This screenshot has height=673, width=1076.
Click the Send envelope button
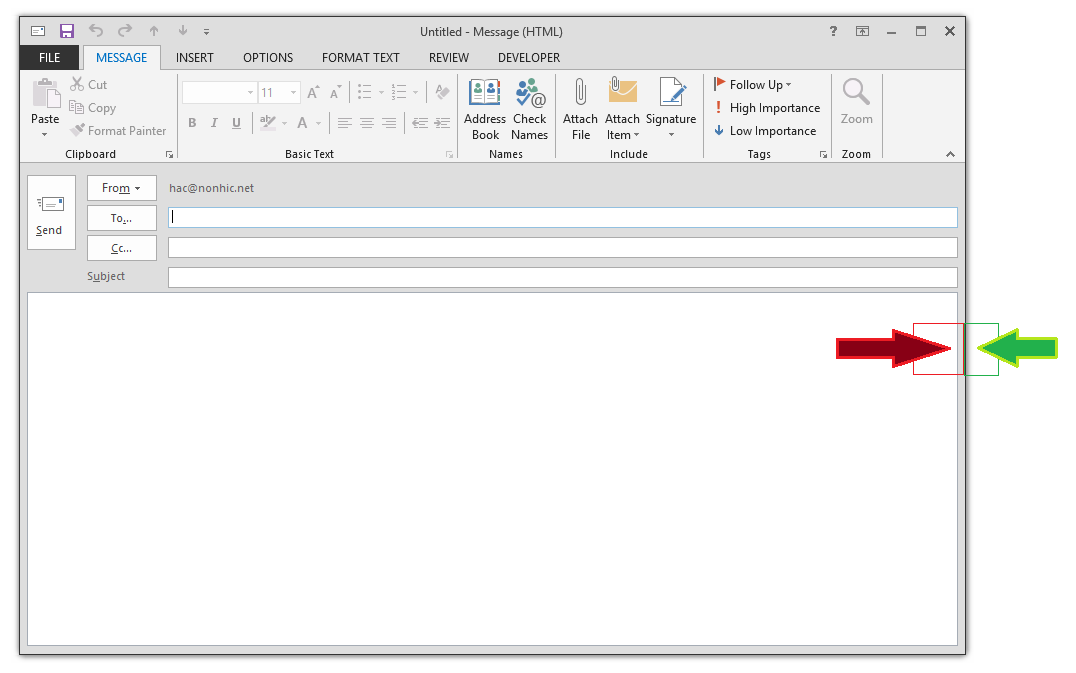tap(51, 212)
